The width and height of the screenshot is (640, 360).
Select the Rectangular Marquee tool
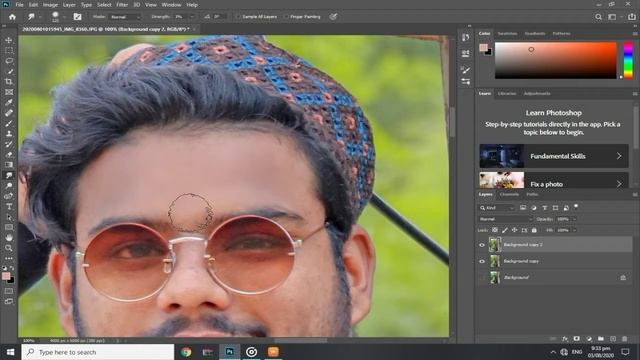[x=9, y=51]
